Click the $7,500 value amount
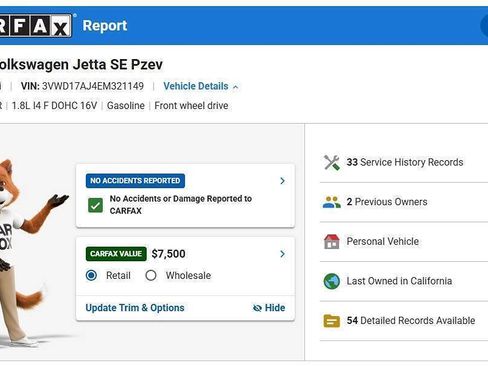The height and width of the screenshot is (366, 488). [168, 254]
